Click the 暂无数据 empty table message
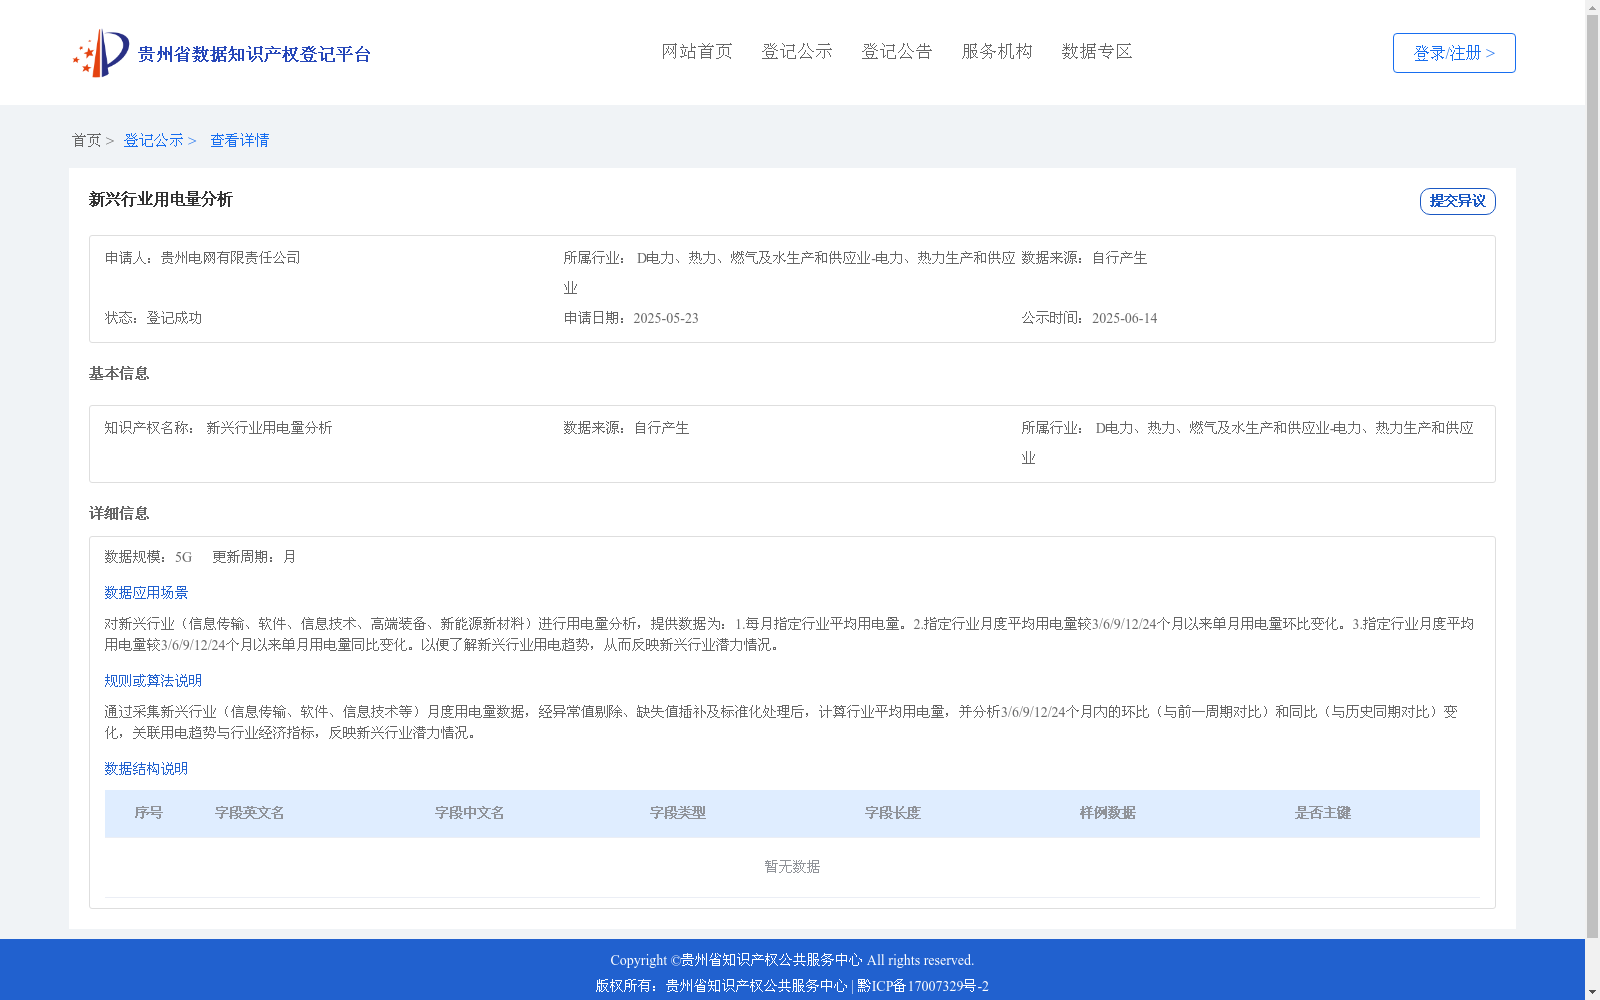The image size is (1600, 1000). click(792, 867)
